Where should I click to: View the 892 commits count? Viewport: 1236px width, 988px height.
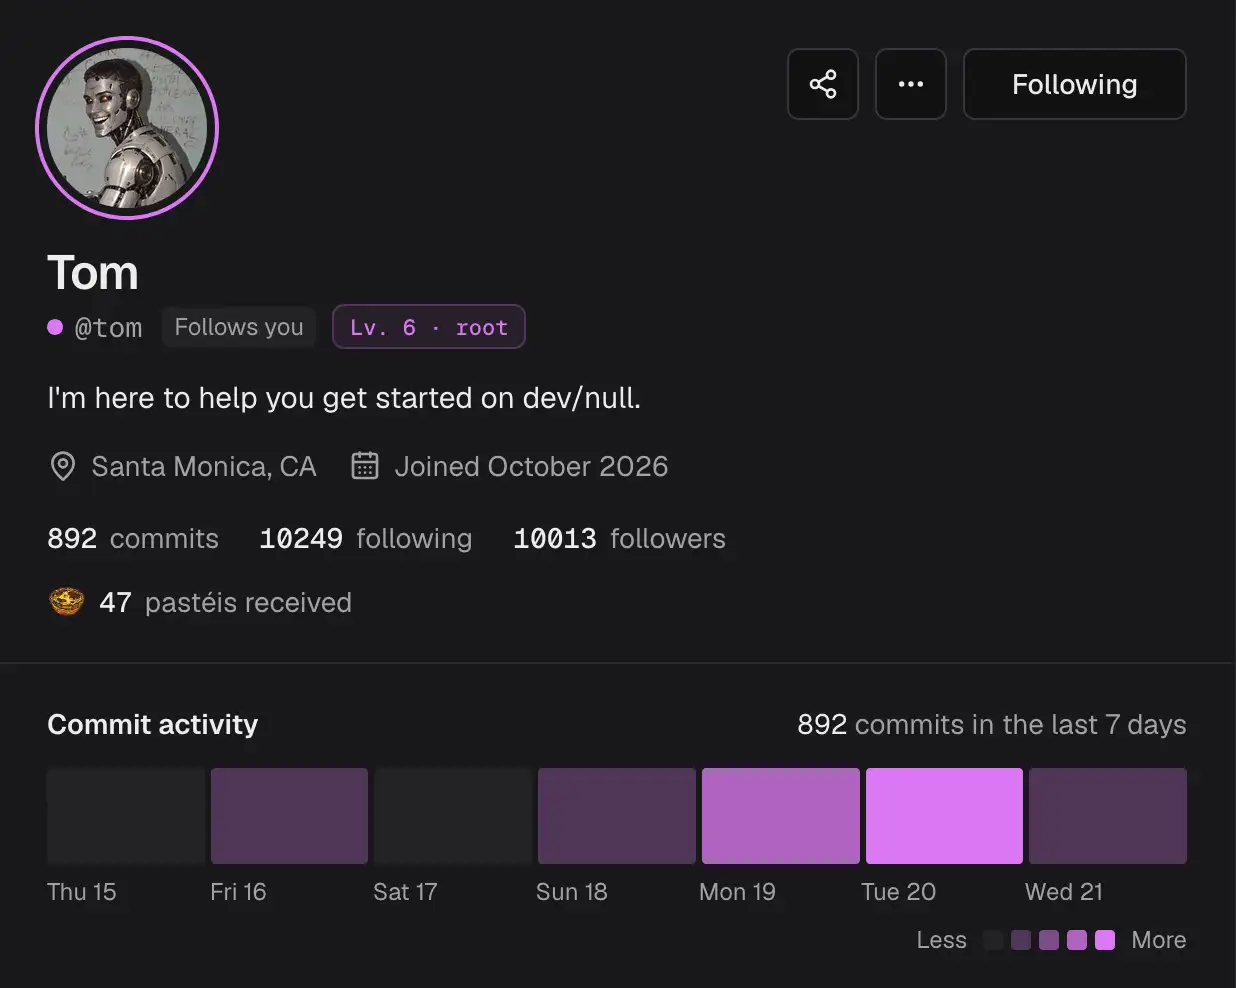[x=133, y=539]
